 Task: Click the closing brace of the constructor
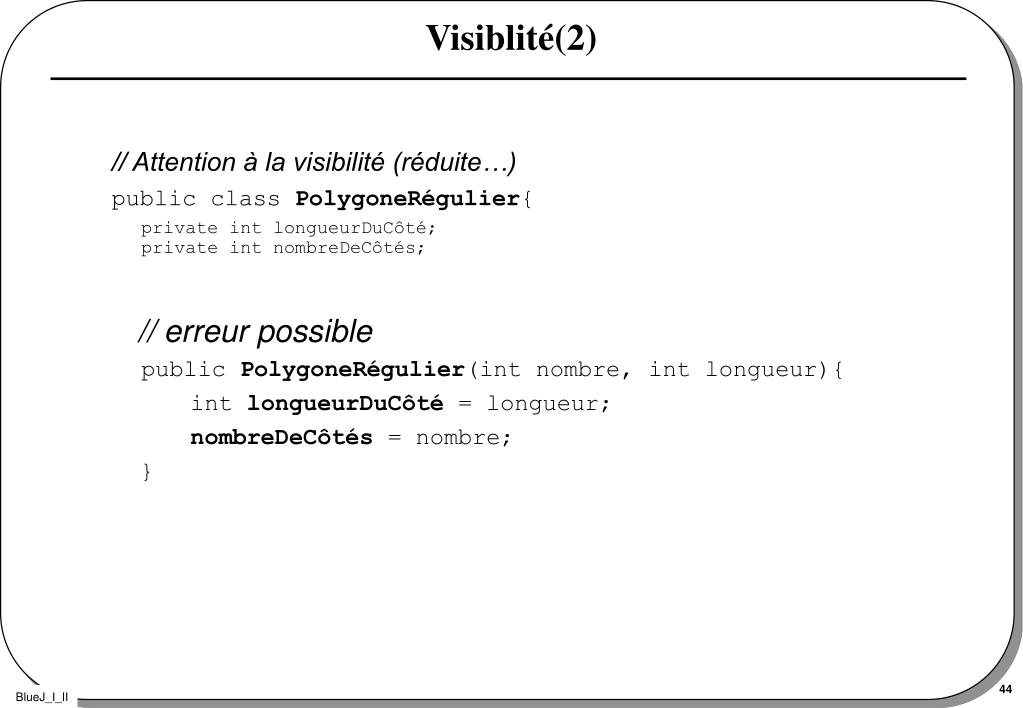[x=147, y=471]
